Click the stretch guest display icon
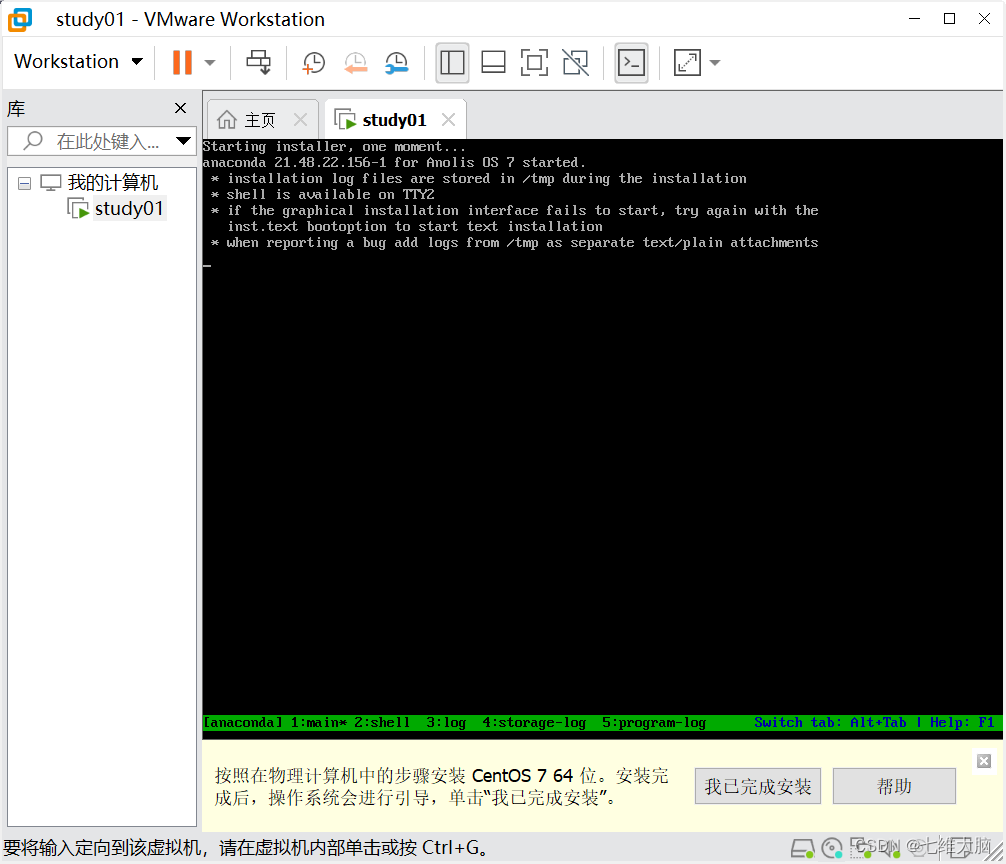The width and height of the screenshot is (1006, 864). [687, 63]
